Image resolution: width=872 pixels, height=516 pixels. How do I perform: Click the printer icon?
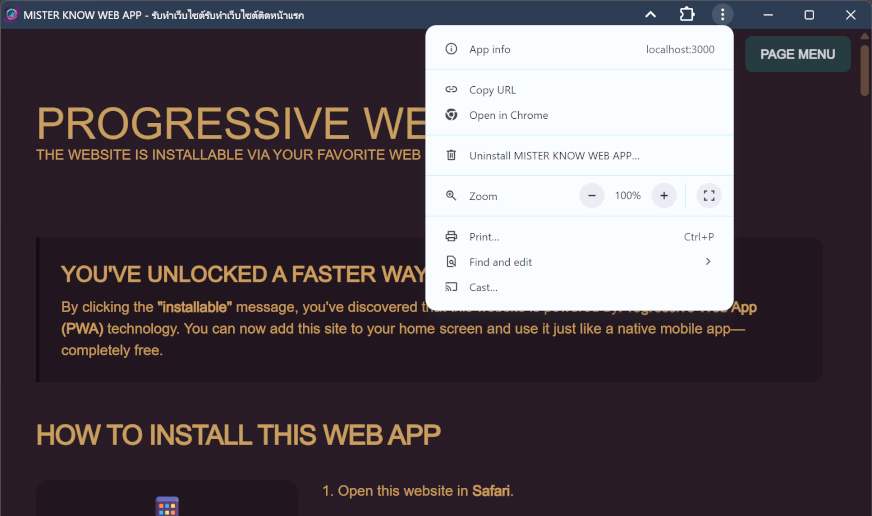451,236
